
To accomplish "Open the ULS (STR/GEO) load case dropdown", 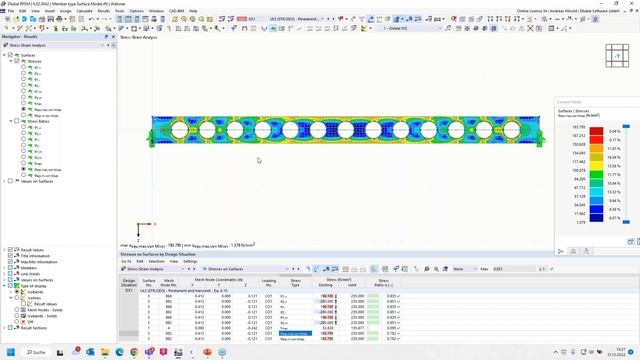I will coord(322,19).
